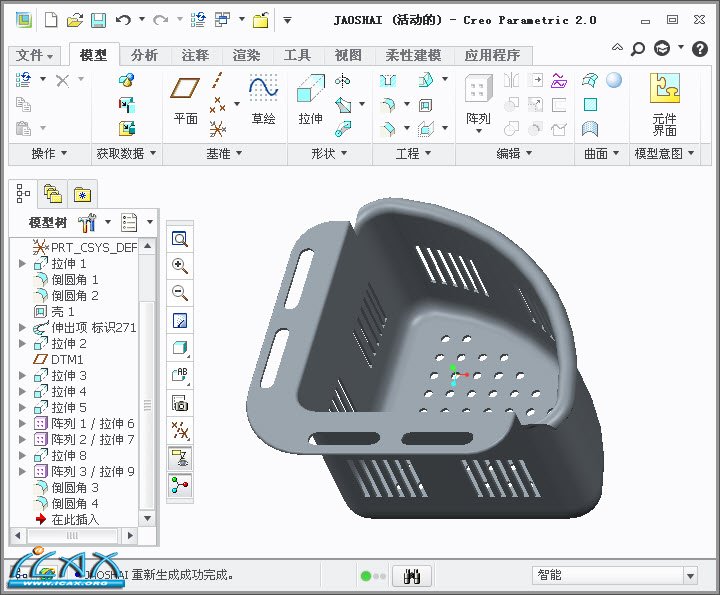720x595 pixels.
Task: Click the hole icon in 工程 group
Action: point(388,81)
